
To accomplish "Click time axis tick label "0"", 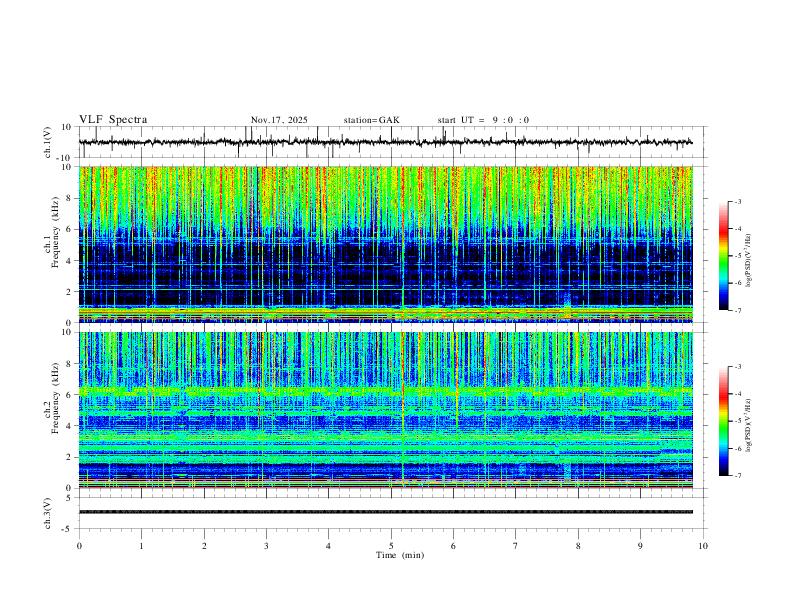I will (x=79, y=546).
